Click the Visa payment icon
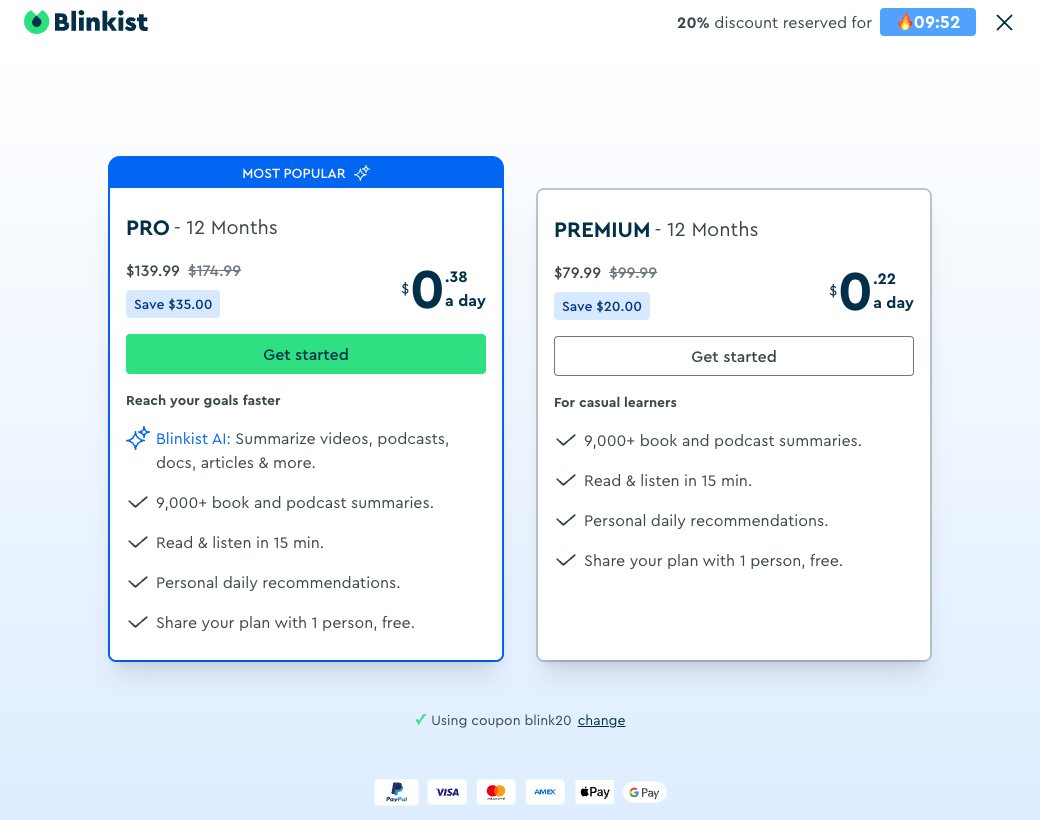The height and width of the screenshot is (820, 1040). coord(447,792)
